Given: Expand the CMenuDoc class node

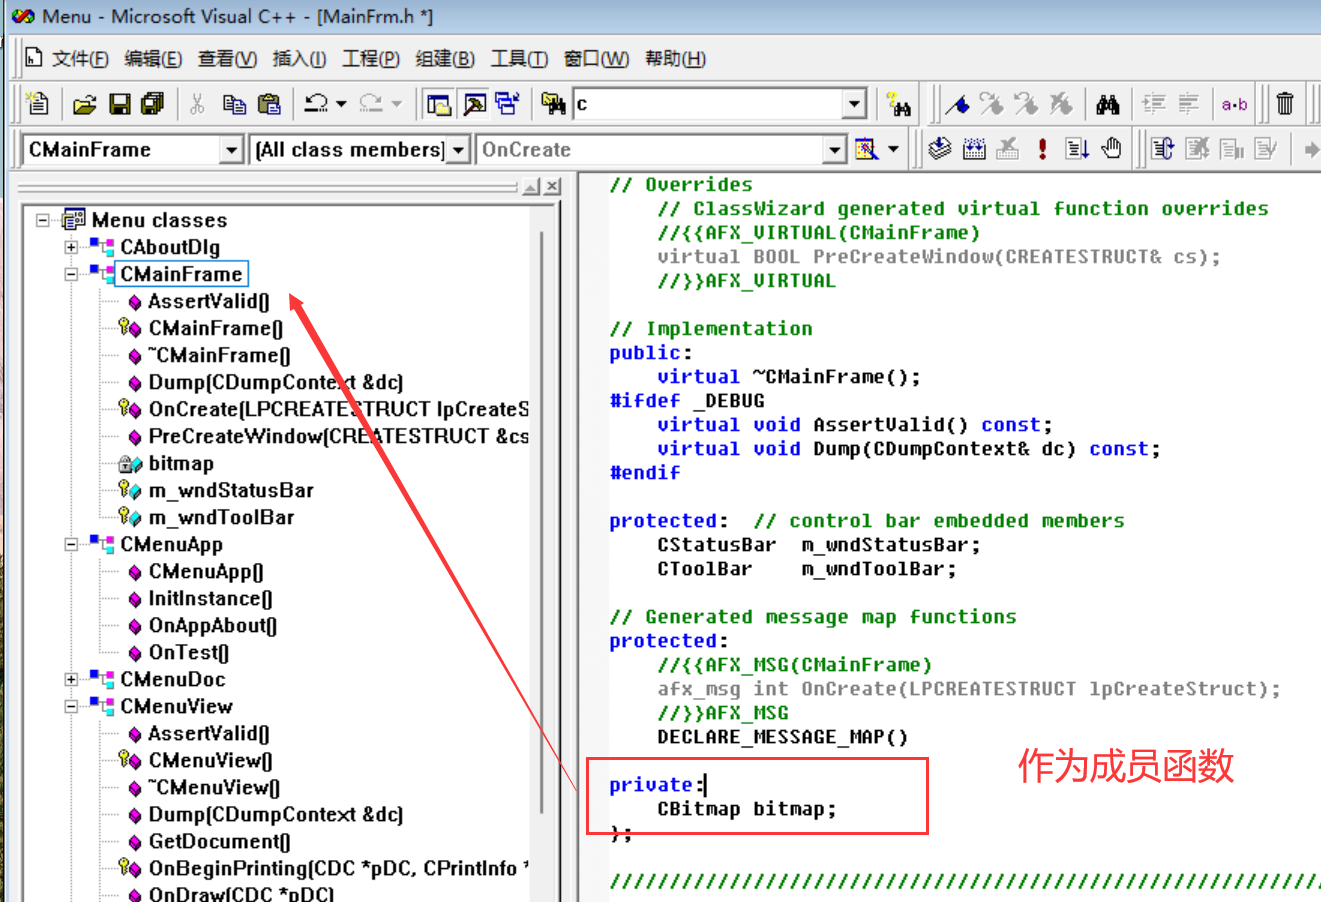Looking at the screenshot, I should (x=71, y=679).
